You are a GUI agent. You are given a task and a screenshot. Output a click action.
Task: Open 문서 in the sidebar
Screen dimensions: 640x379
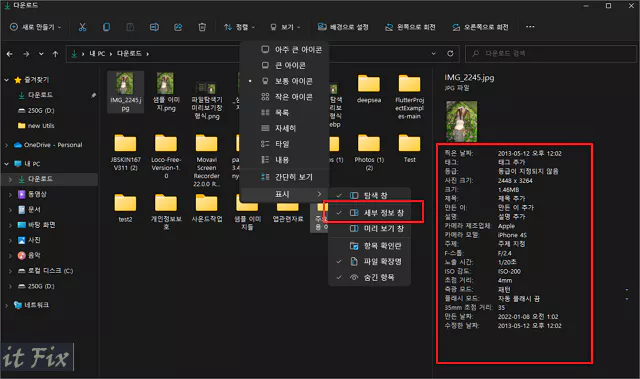point(29,210)
